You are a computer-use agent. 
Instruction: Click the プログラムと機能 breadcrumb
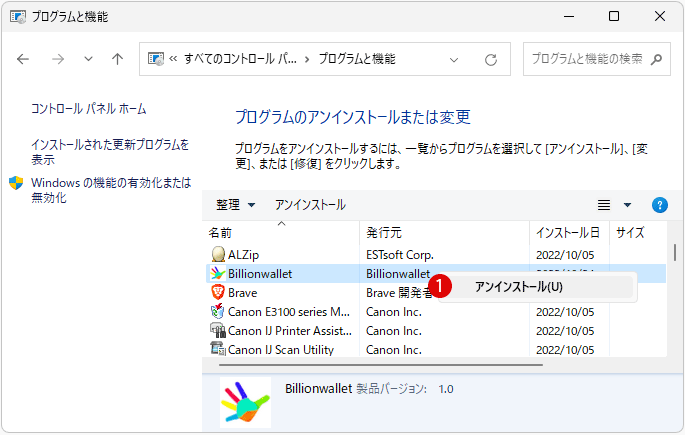point(357,59)
